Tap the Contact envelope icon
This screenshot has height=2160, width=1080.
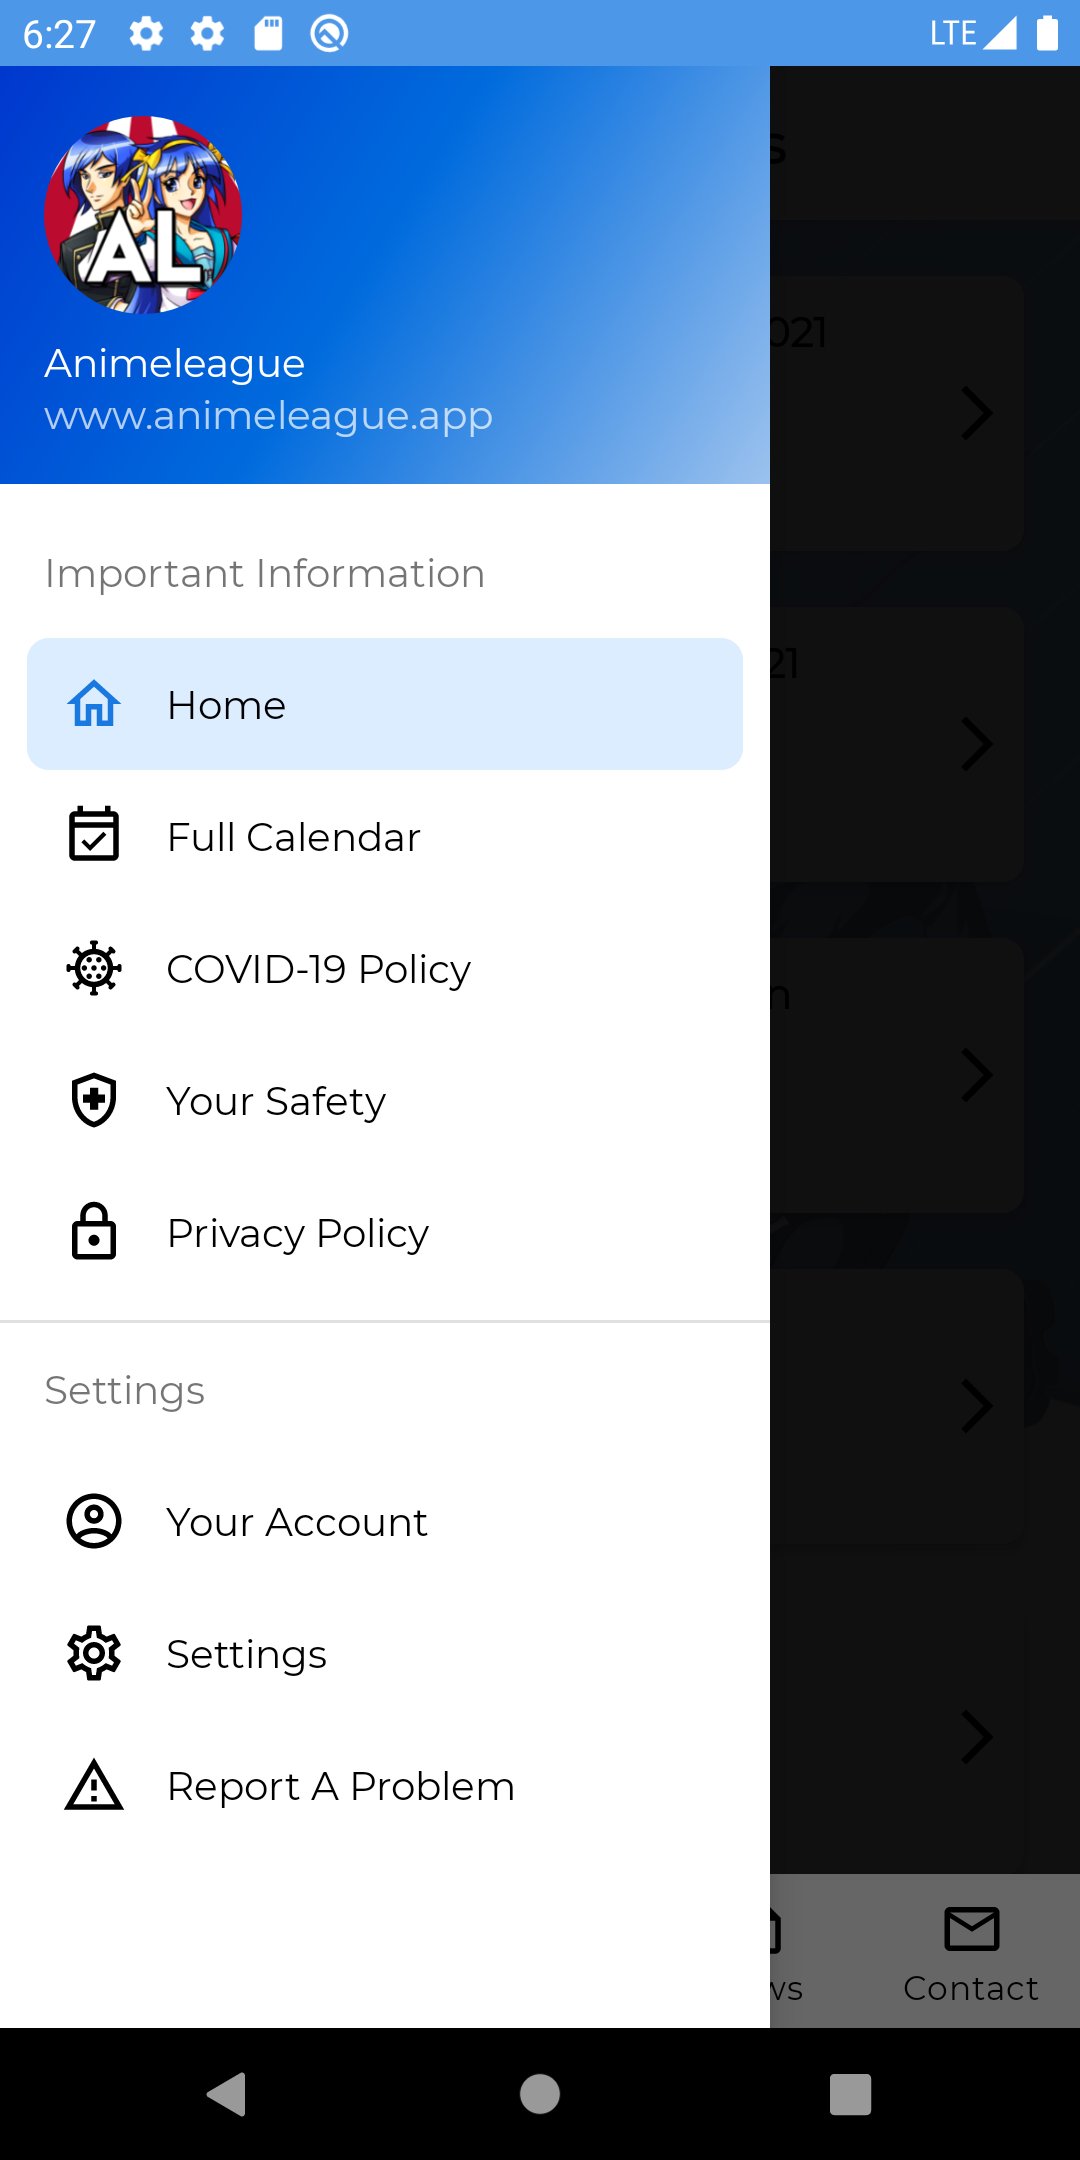click(971, 1930)
